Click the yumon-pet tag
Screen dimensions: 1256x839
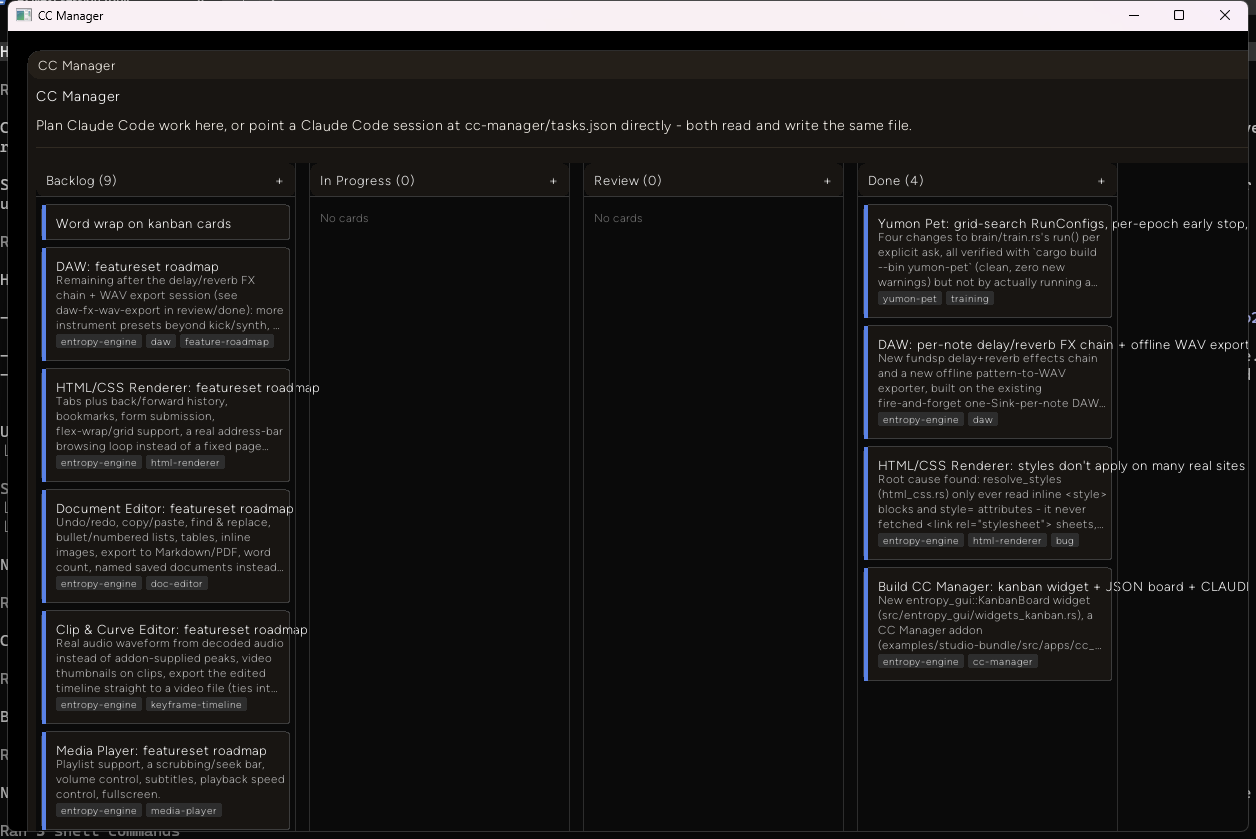910,299
